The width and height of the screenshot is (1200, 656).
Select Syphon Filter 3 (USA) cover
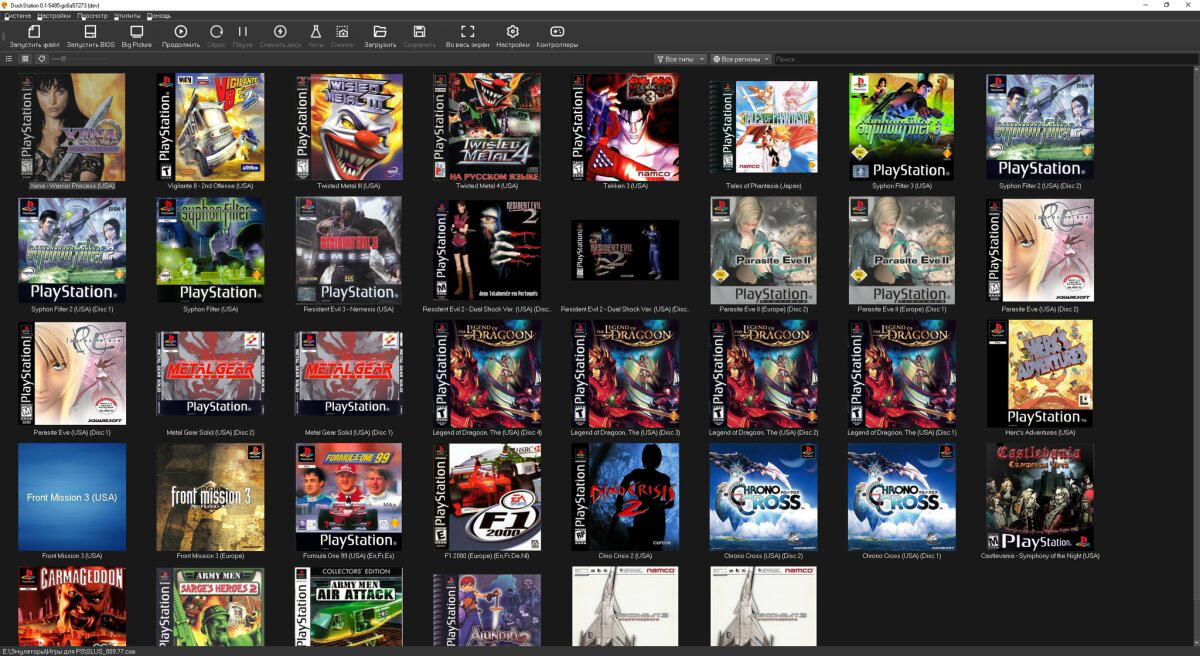pyautogui.click(x=901, y=127)
